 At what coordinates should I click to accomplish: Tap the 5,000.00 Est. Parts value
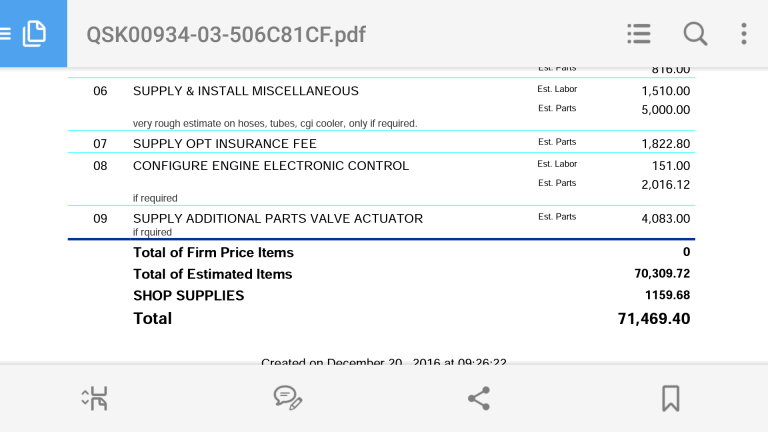666,110
